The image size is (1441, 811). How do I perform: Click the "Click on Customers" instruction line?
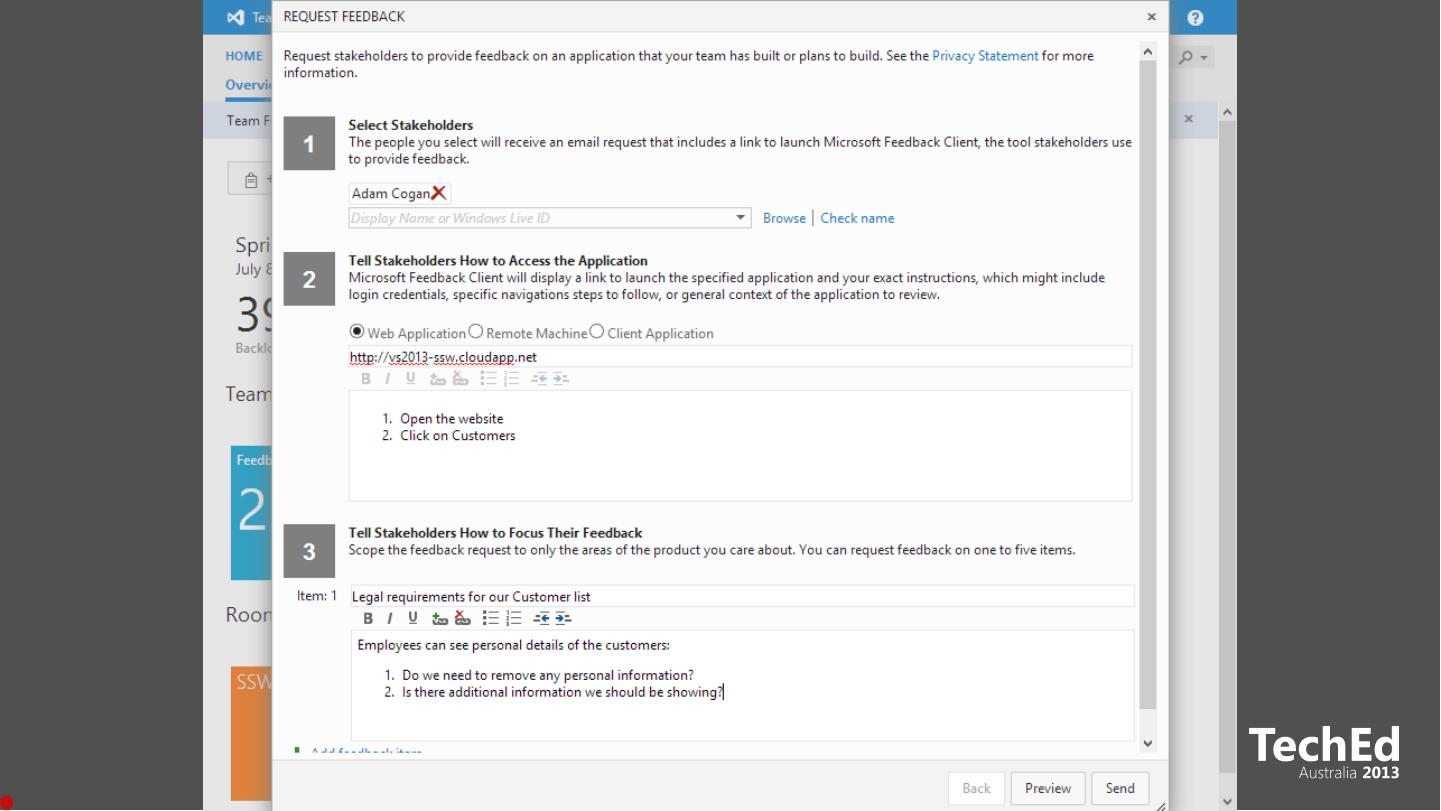pos(457,436)
